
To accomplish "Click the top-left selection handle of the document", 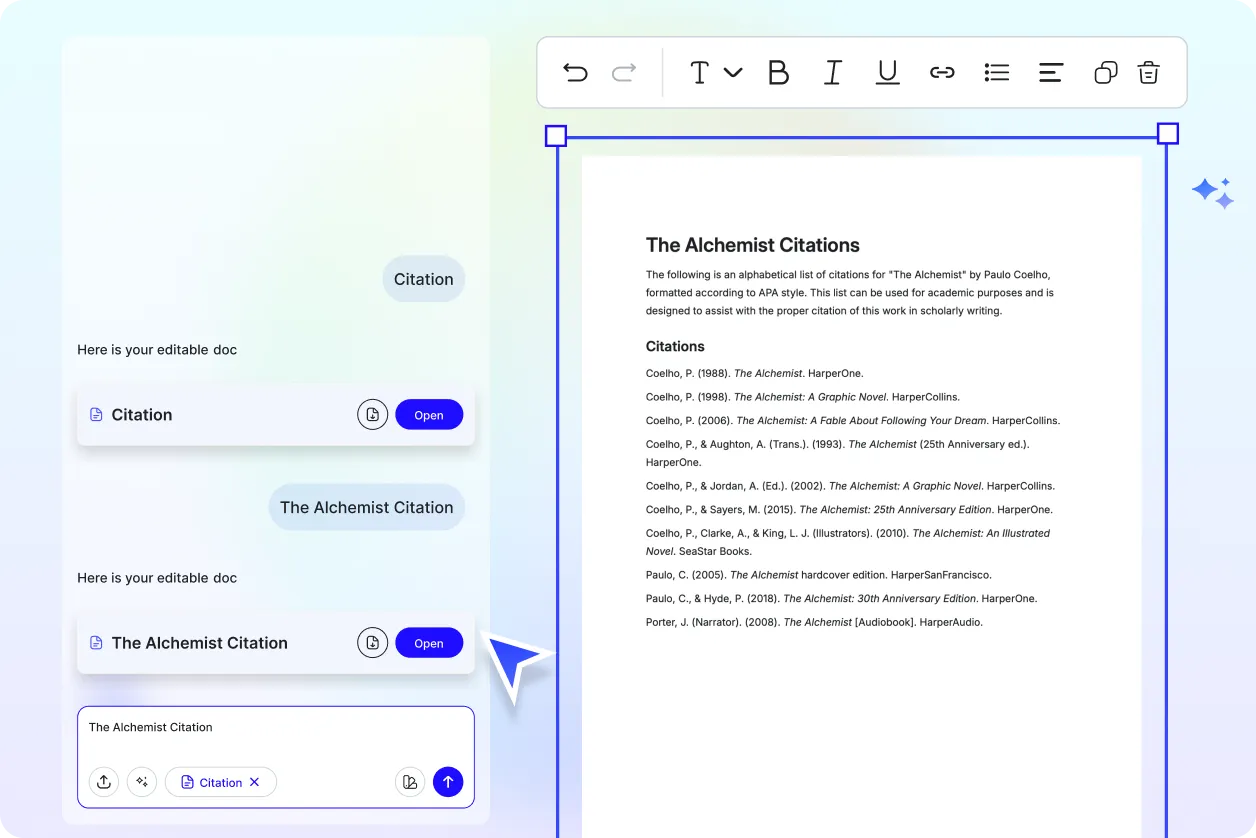I will point(556,136).
